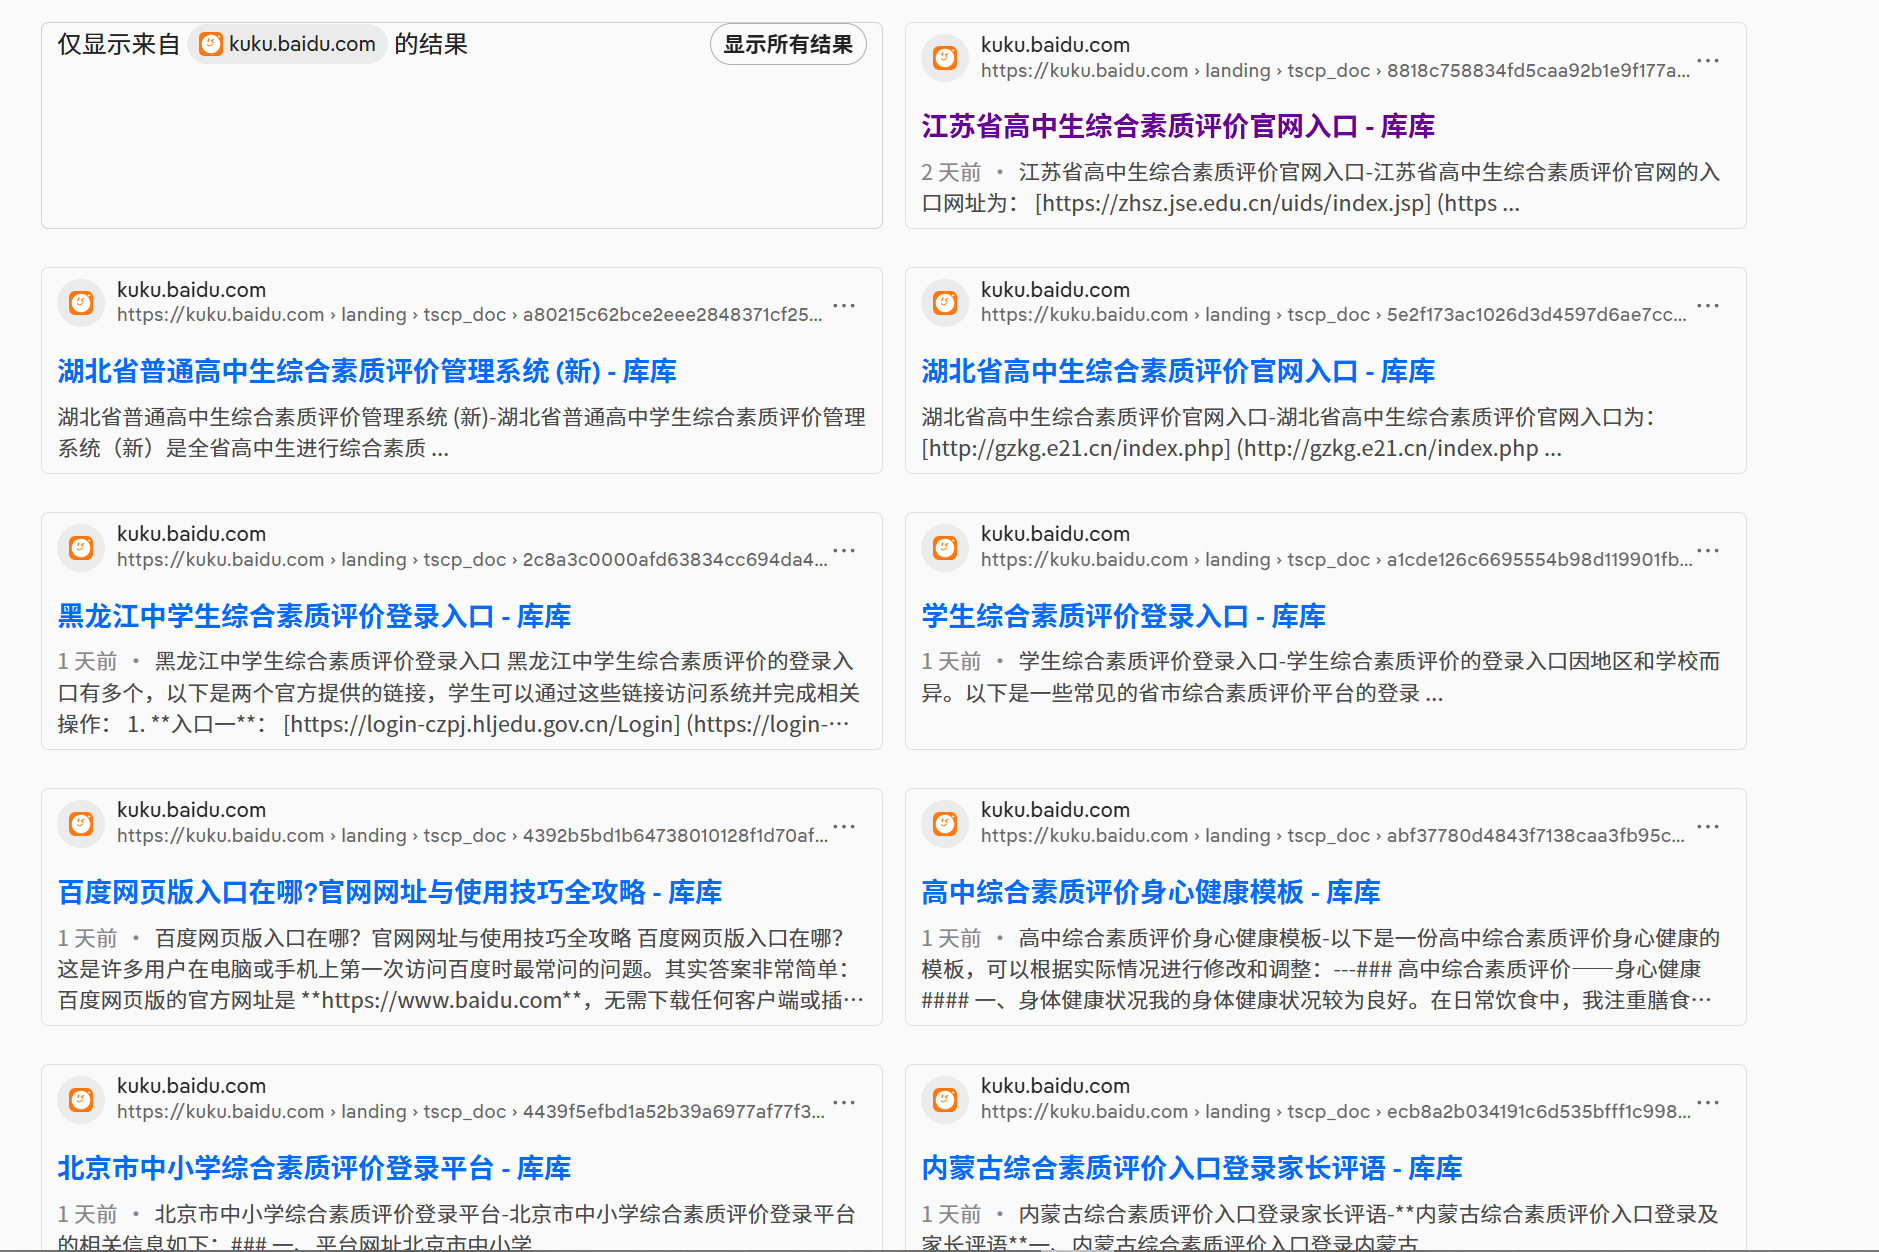
Task: Click the favicon of 高中综合素质评价身心健康模板 result
Action: [x=945, y=824]
